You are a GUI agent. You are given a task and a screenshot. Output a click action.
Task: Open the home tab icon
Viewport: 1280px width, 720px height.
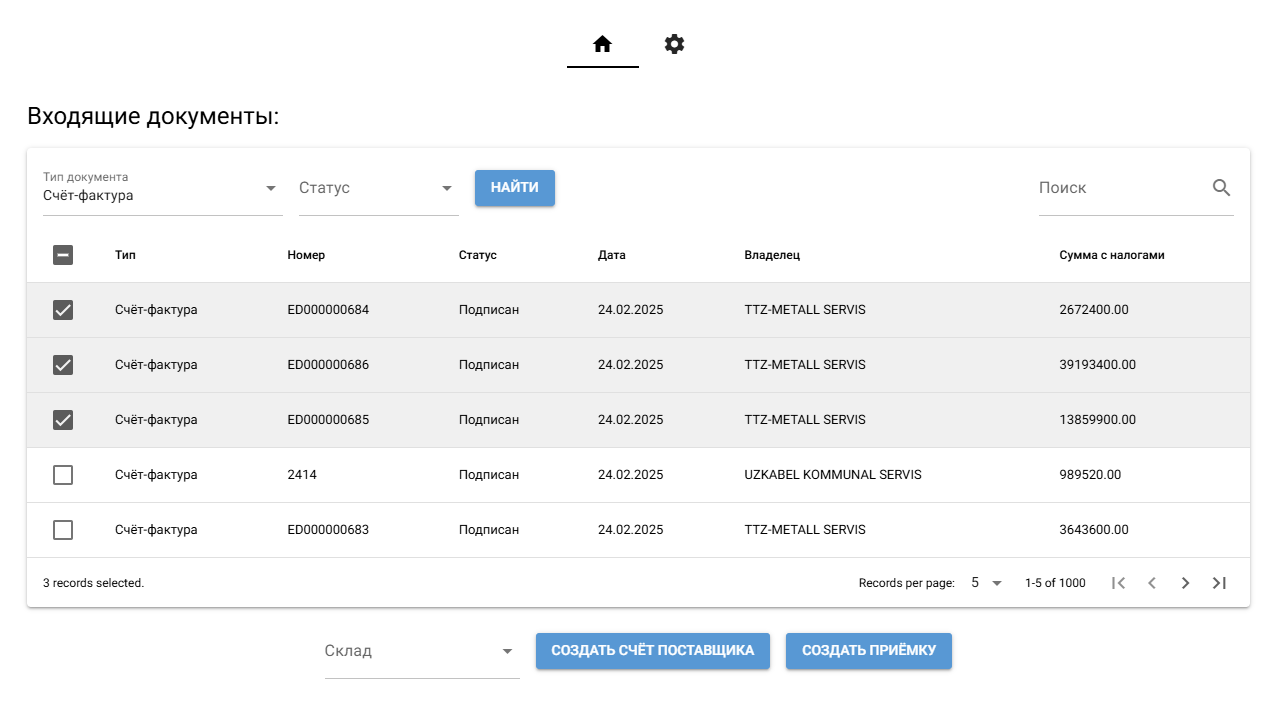[602, 44]
